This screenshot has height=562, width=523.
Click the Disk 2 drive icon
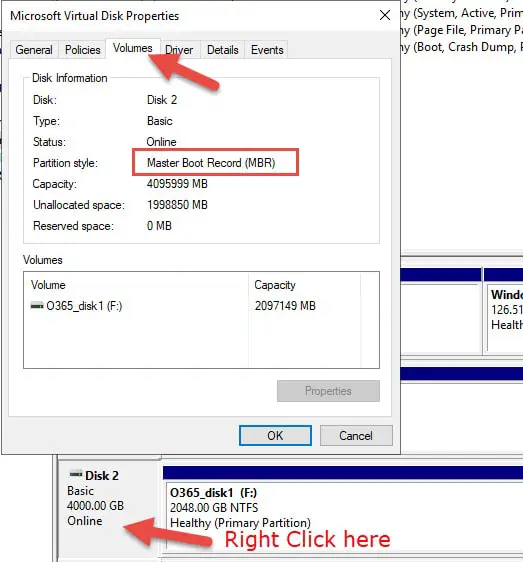[76, 474]
